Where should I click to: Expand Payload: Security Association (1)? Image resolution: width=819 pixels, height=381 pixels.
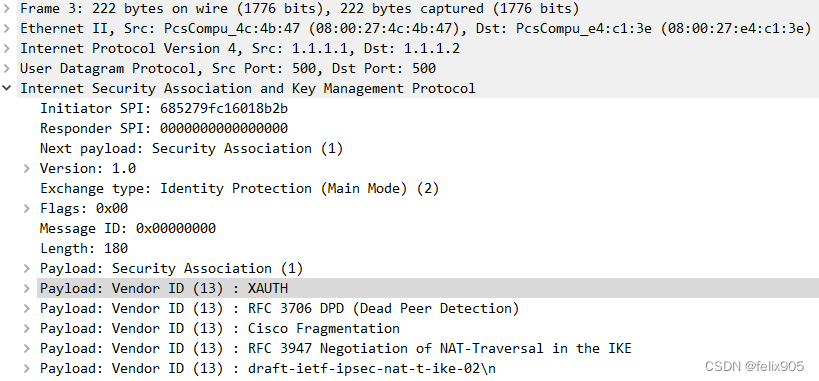point(27,269)
